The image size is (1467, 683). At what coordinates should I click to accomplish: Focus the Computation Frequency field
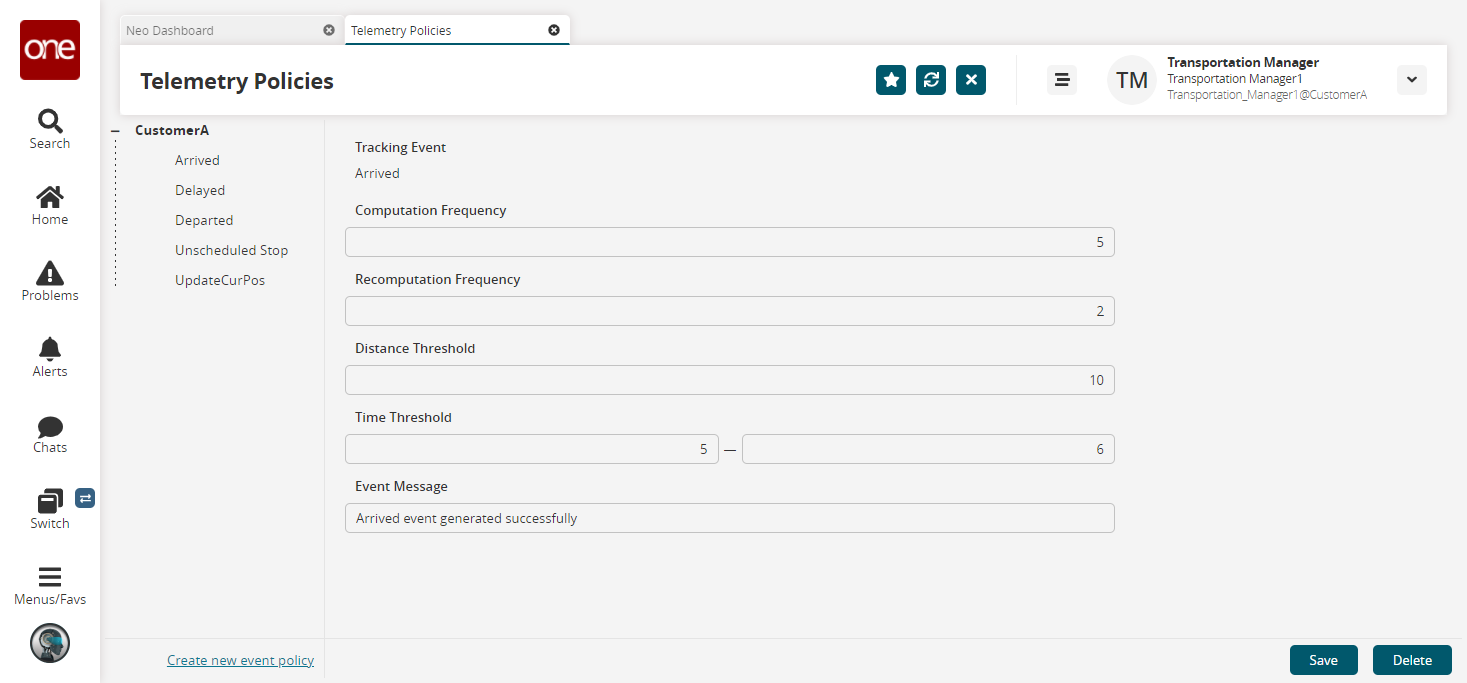tap(730, 242)
